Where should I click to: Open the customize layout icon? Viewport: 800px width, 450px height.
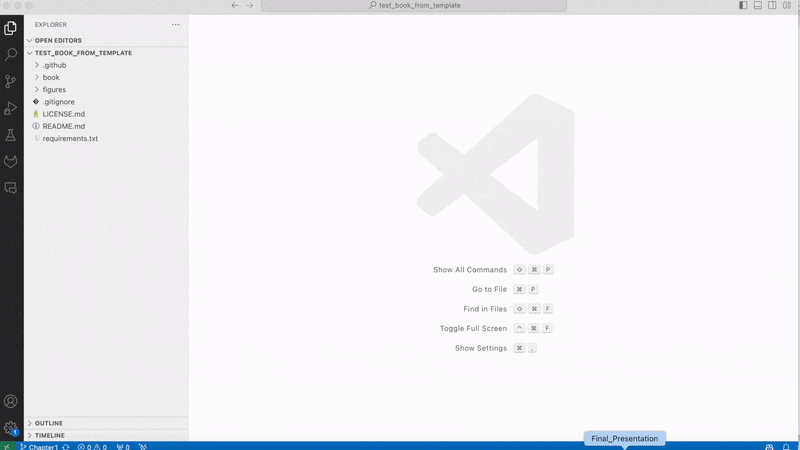[x=787, y=5]
